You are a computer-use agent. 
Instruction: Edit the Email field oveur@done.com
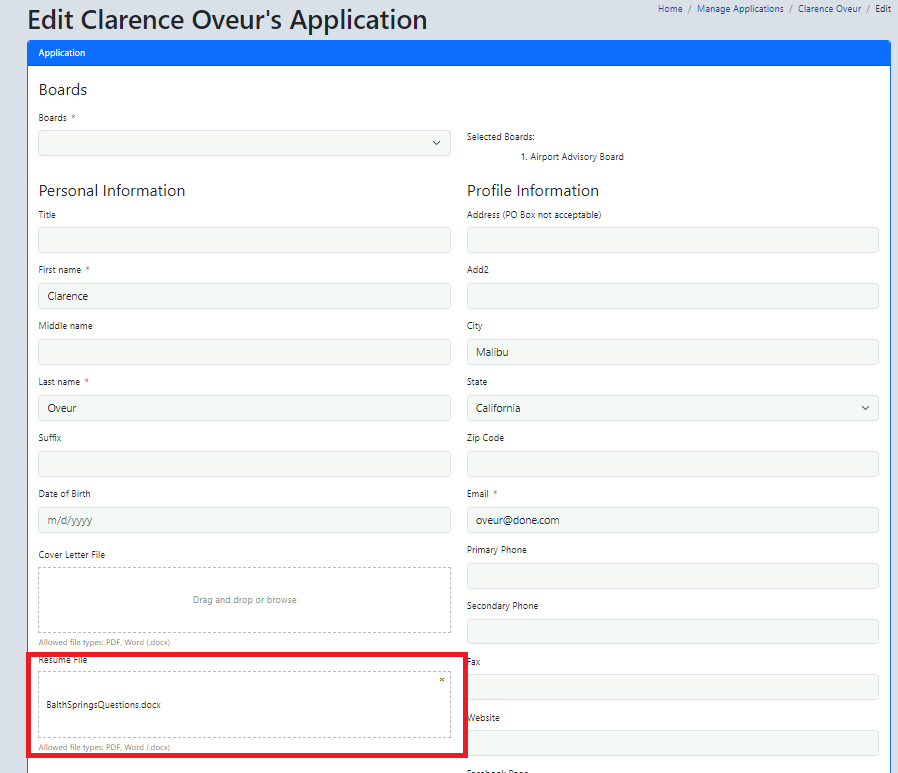coord(672,520)
